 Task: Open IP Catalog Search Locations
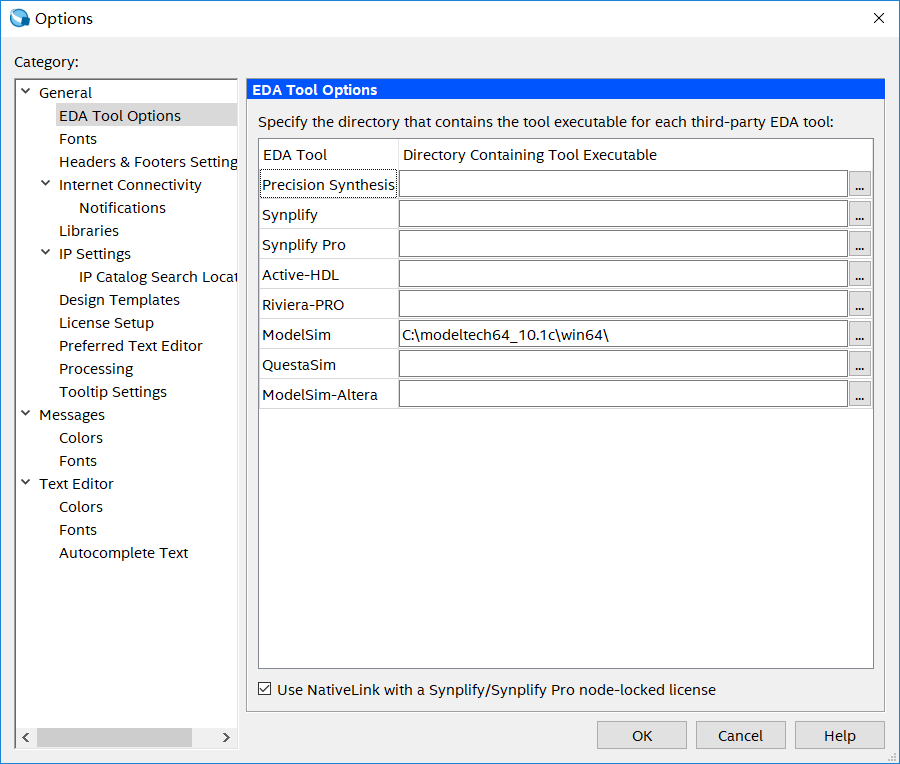coord(158,277)
